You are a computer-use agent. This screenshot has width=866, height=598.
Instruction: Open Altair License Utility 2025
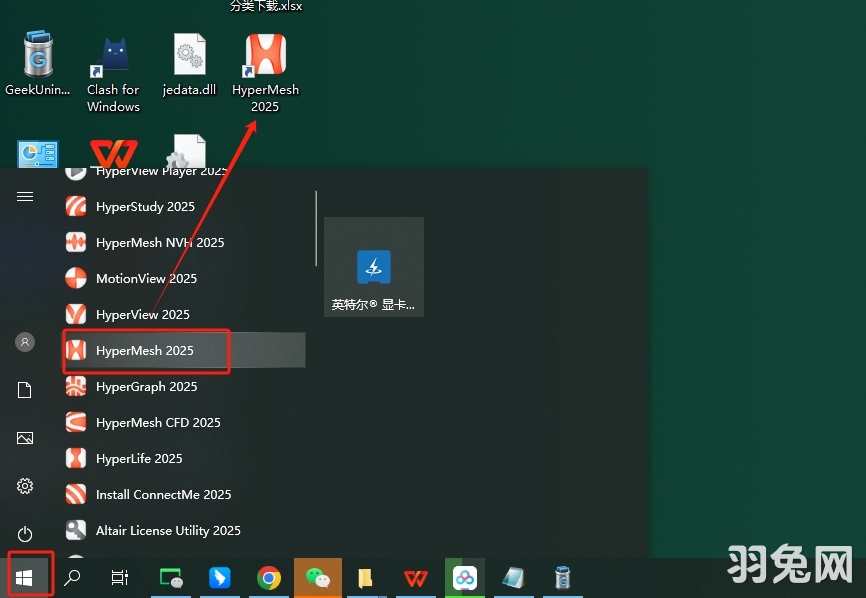(168, 531)
